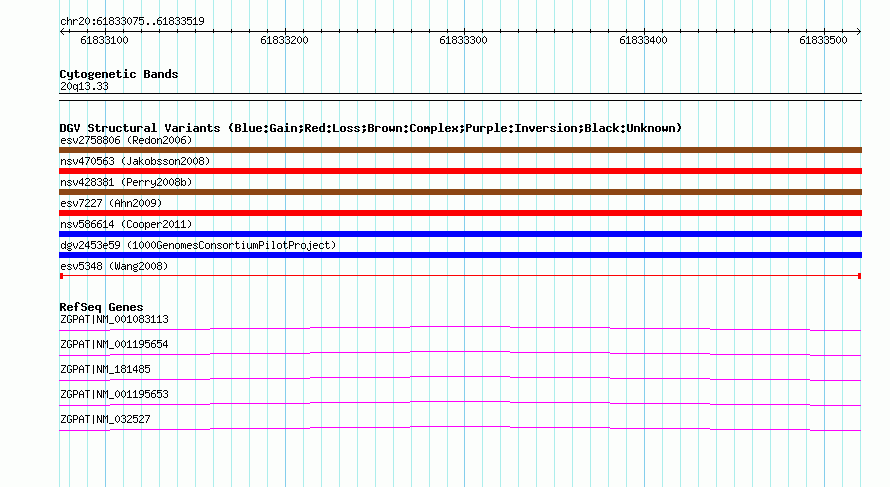Select the blue bar under nsv586614
The height and width of the screenshot is (487, 890).
[x=460, y=234]
